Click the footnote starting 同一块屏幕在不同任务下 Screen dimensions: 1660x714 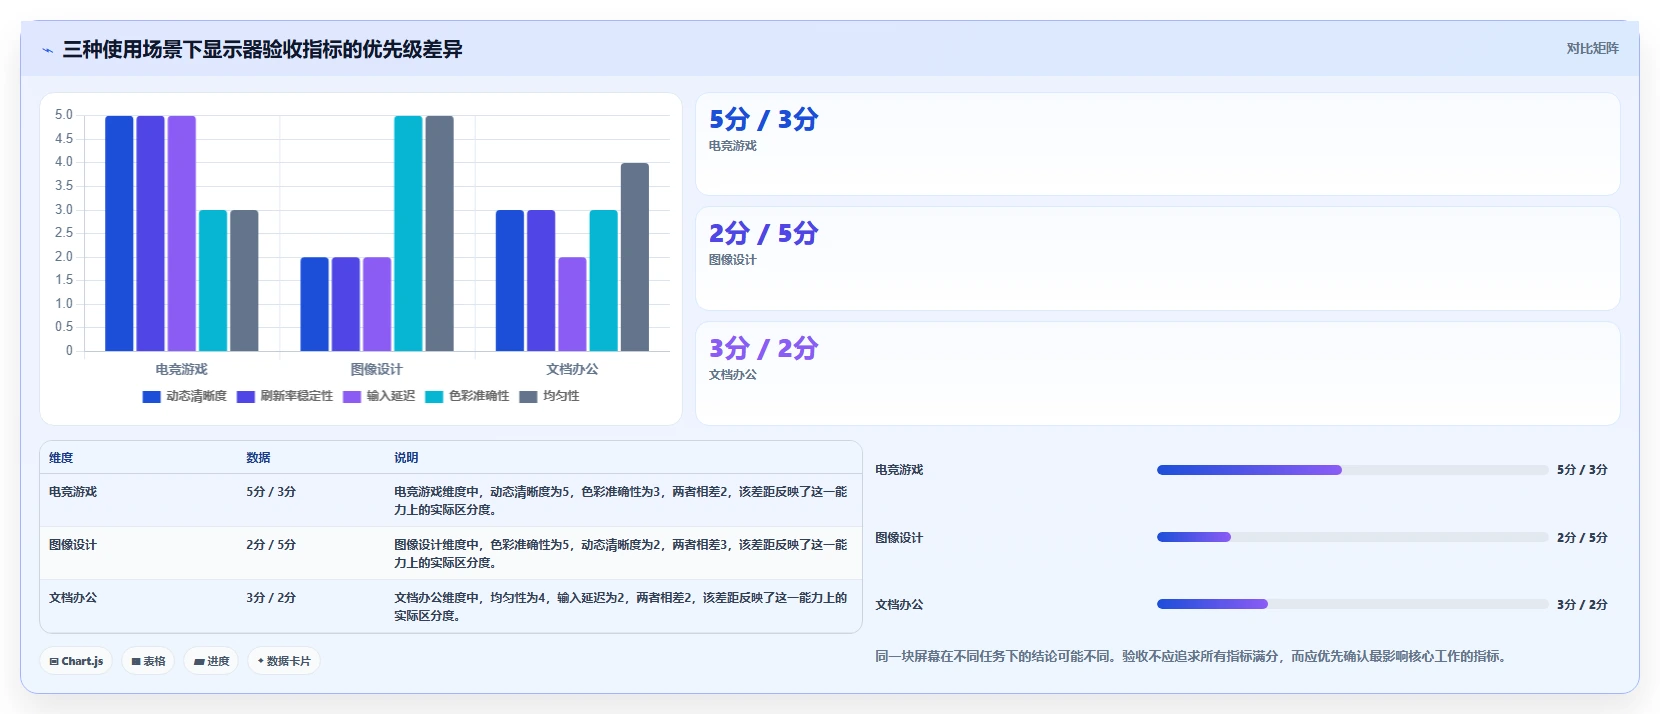click(x=1191, y=657)
